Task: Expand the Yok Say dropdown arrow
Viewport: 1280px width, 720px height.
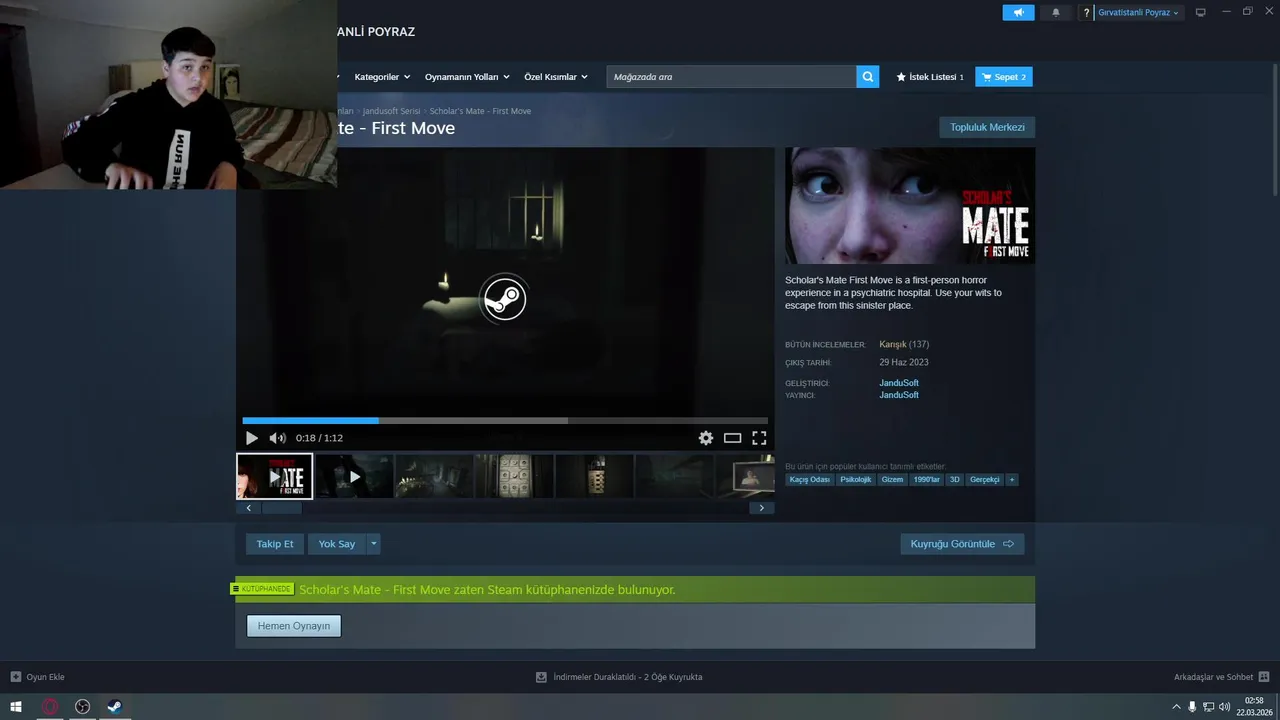Action: 374,544
